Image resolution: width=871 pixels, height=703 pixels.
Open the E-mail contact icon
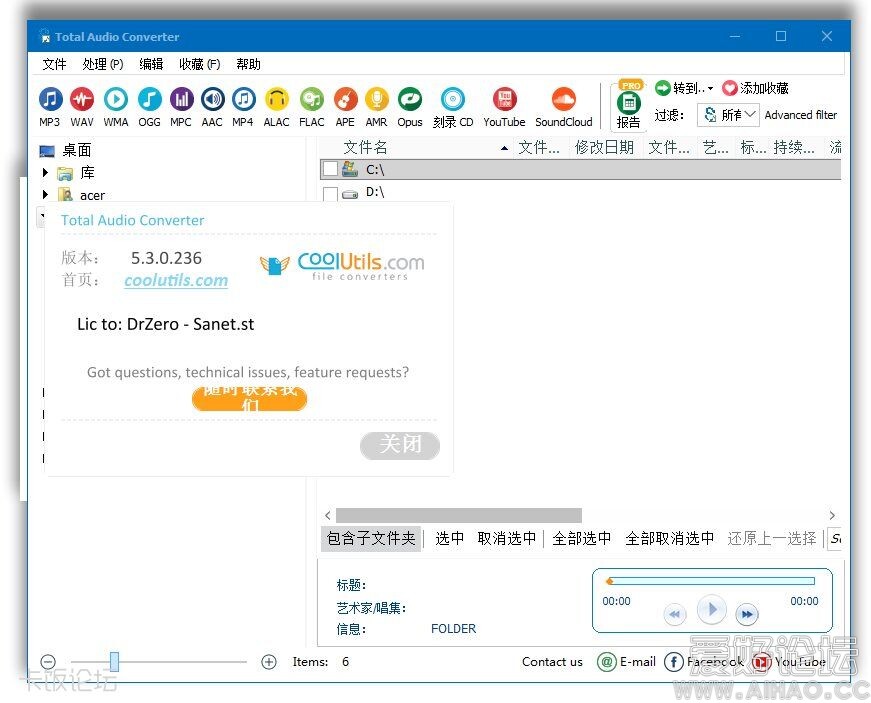pos(607,661)
